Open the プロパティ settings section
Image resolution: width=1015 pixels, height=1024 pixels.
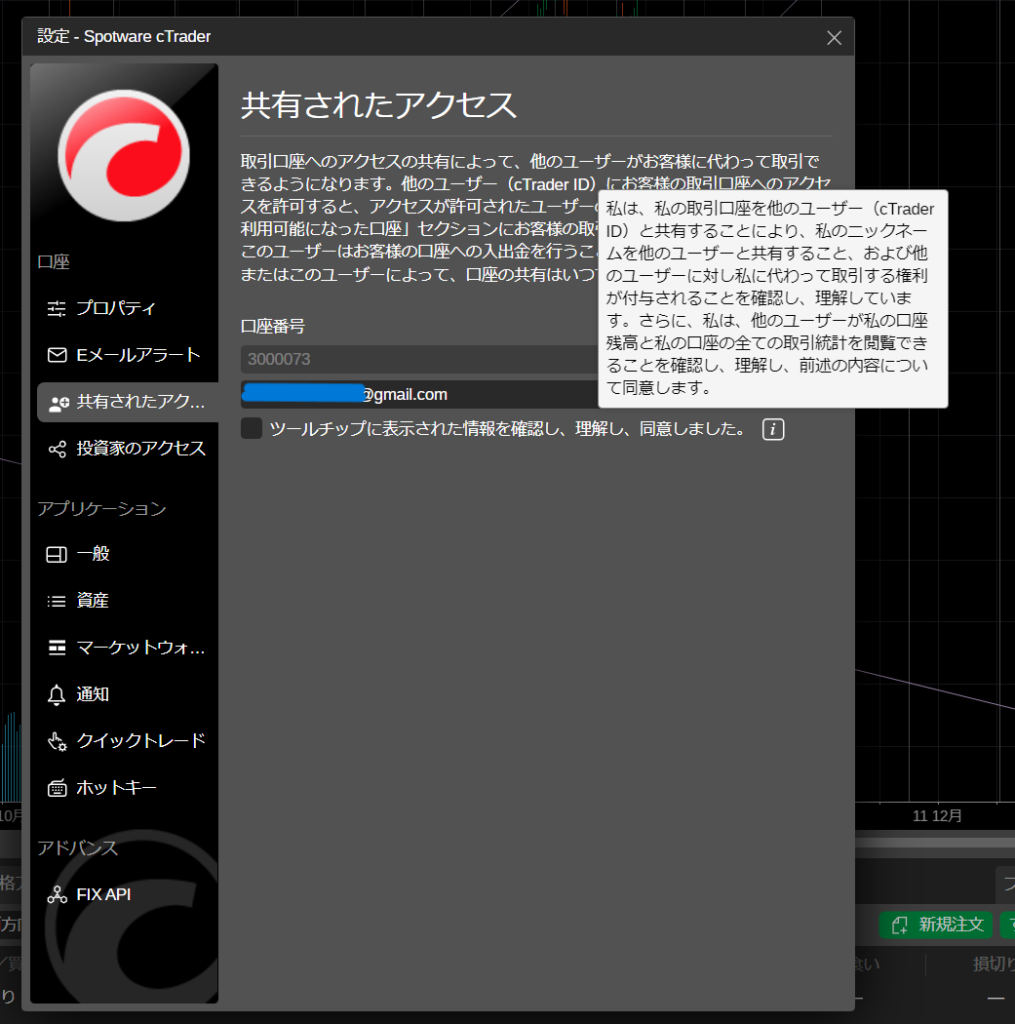116,309
